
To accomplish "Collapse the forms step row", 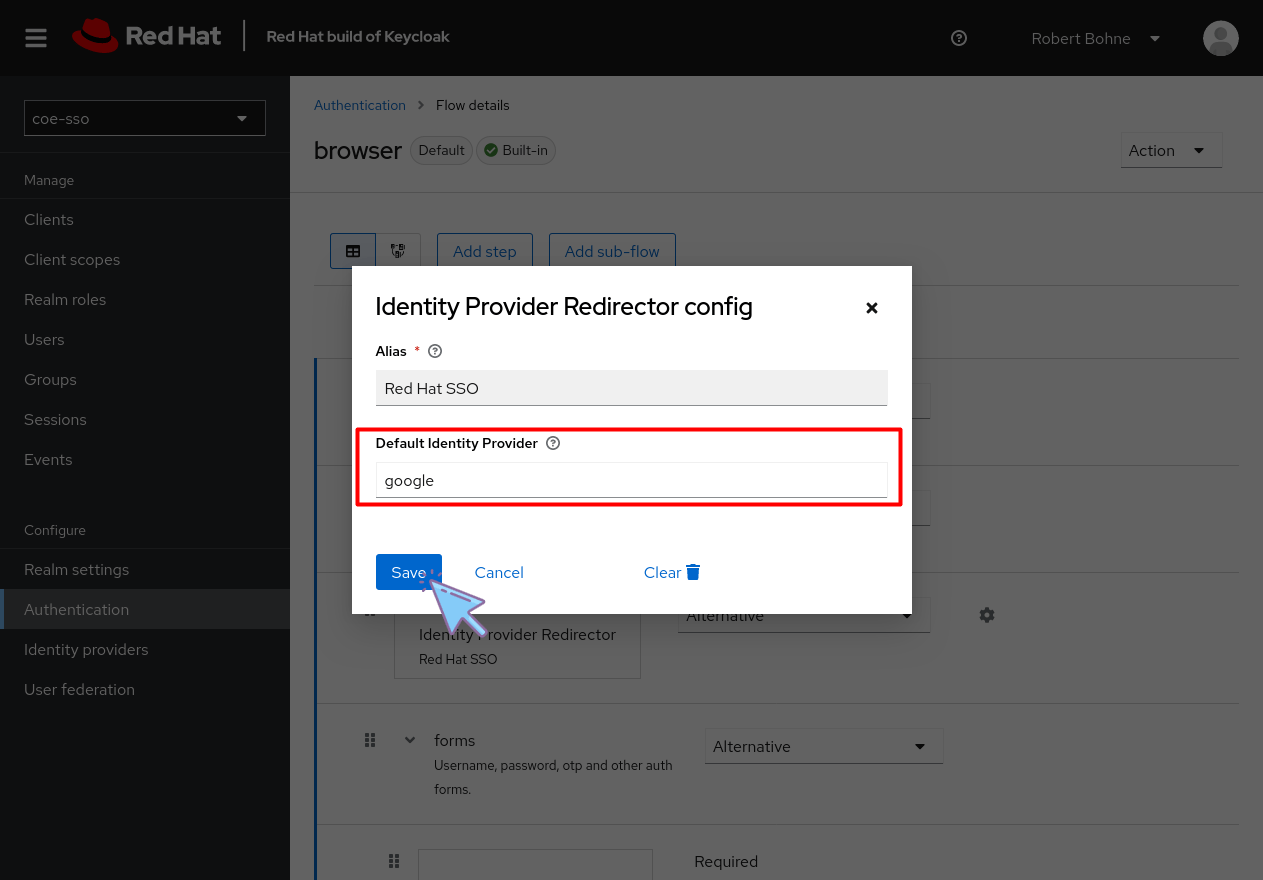I will (x=409, y=740).
